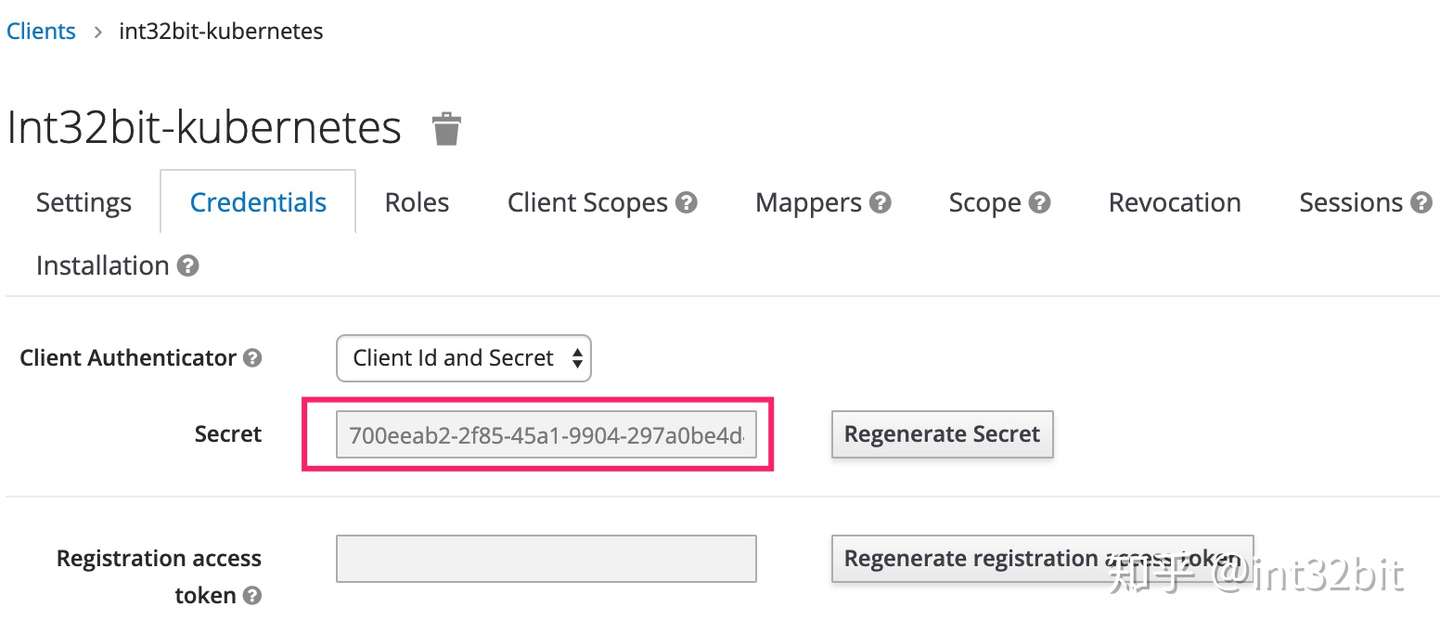
Task: Click help icon beside Client Scopes tab
Action: [686, 202]
